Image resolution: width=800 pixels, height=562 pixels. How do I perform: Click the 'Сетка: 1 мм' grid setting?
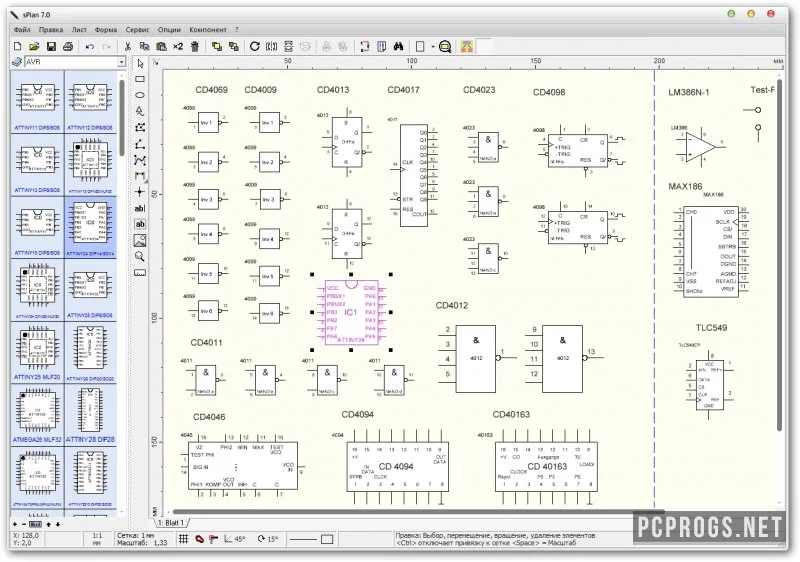[135, 535]
